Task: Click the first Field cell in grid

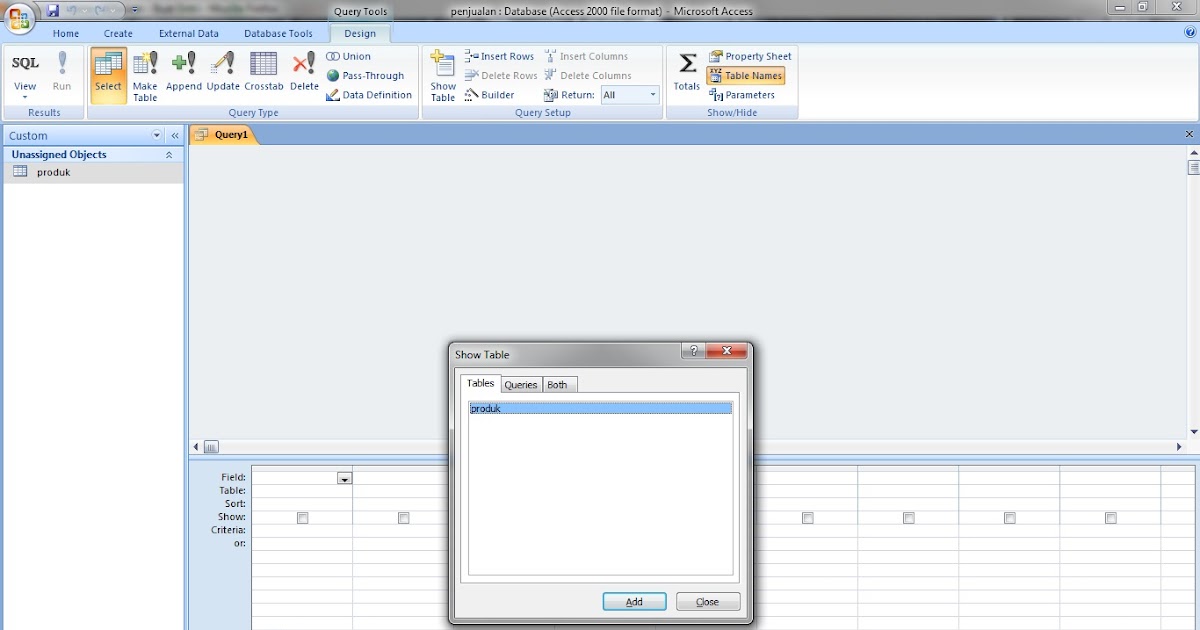Action: click(x=301, y=479)
